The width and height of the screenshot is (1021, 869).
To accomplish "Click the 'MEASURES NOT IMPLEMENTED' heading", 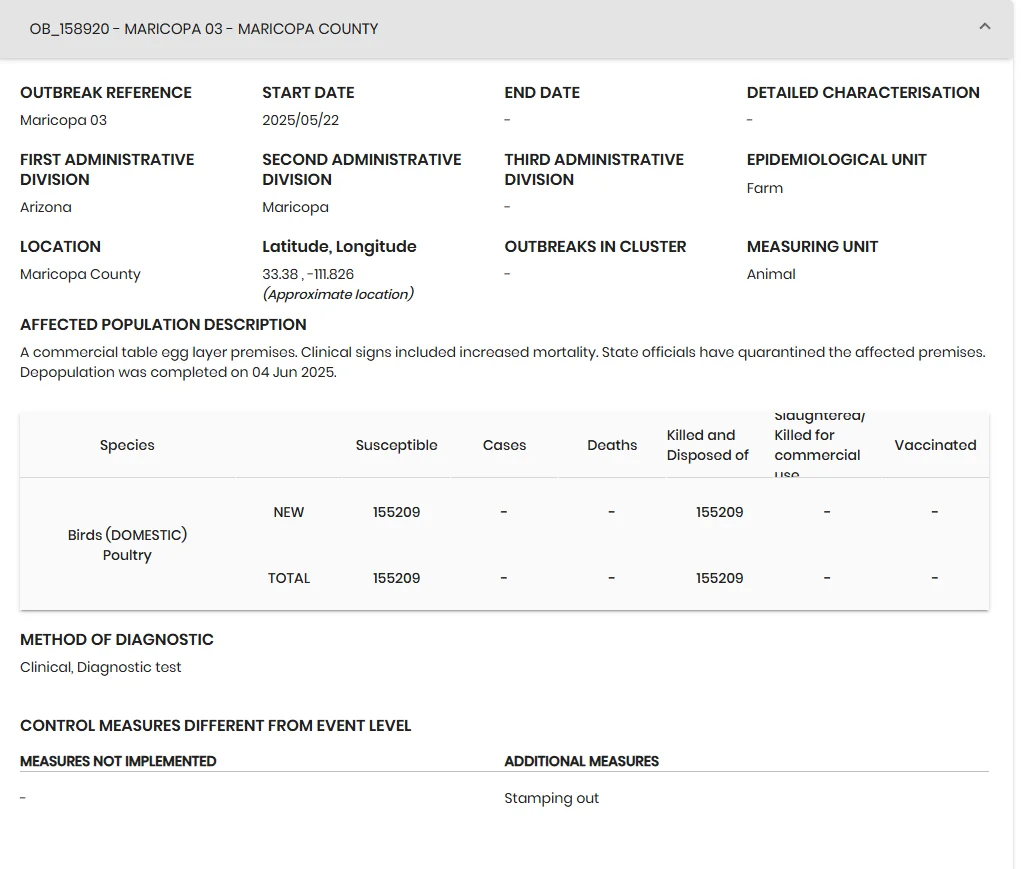I will tap(118, 762).
